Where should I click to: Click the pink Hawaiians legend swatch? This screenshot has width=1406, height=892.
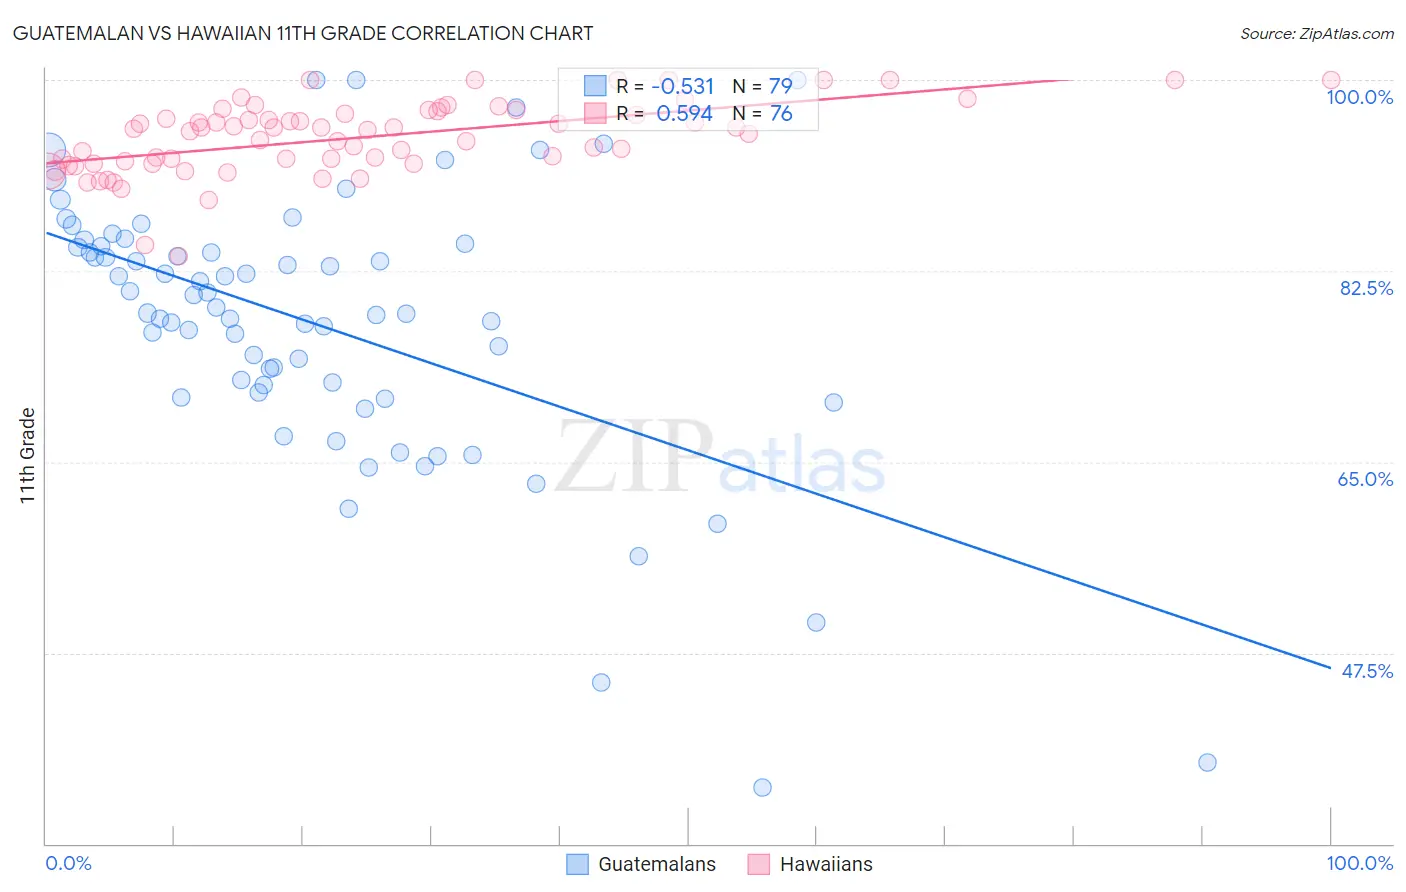pos(758,864)
